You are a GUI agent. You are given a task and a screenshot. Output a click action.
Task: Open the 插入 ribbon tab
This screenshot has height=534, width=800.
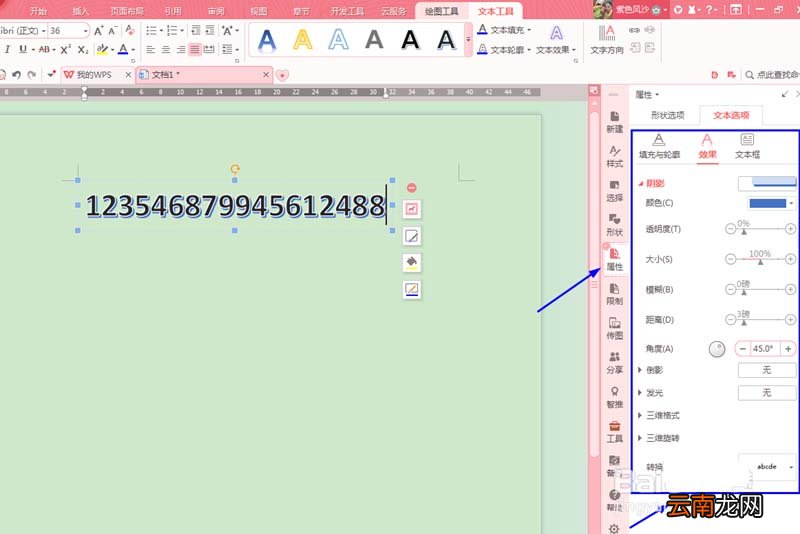(80, 11)
